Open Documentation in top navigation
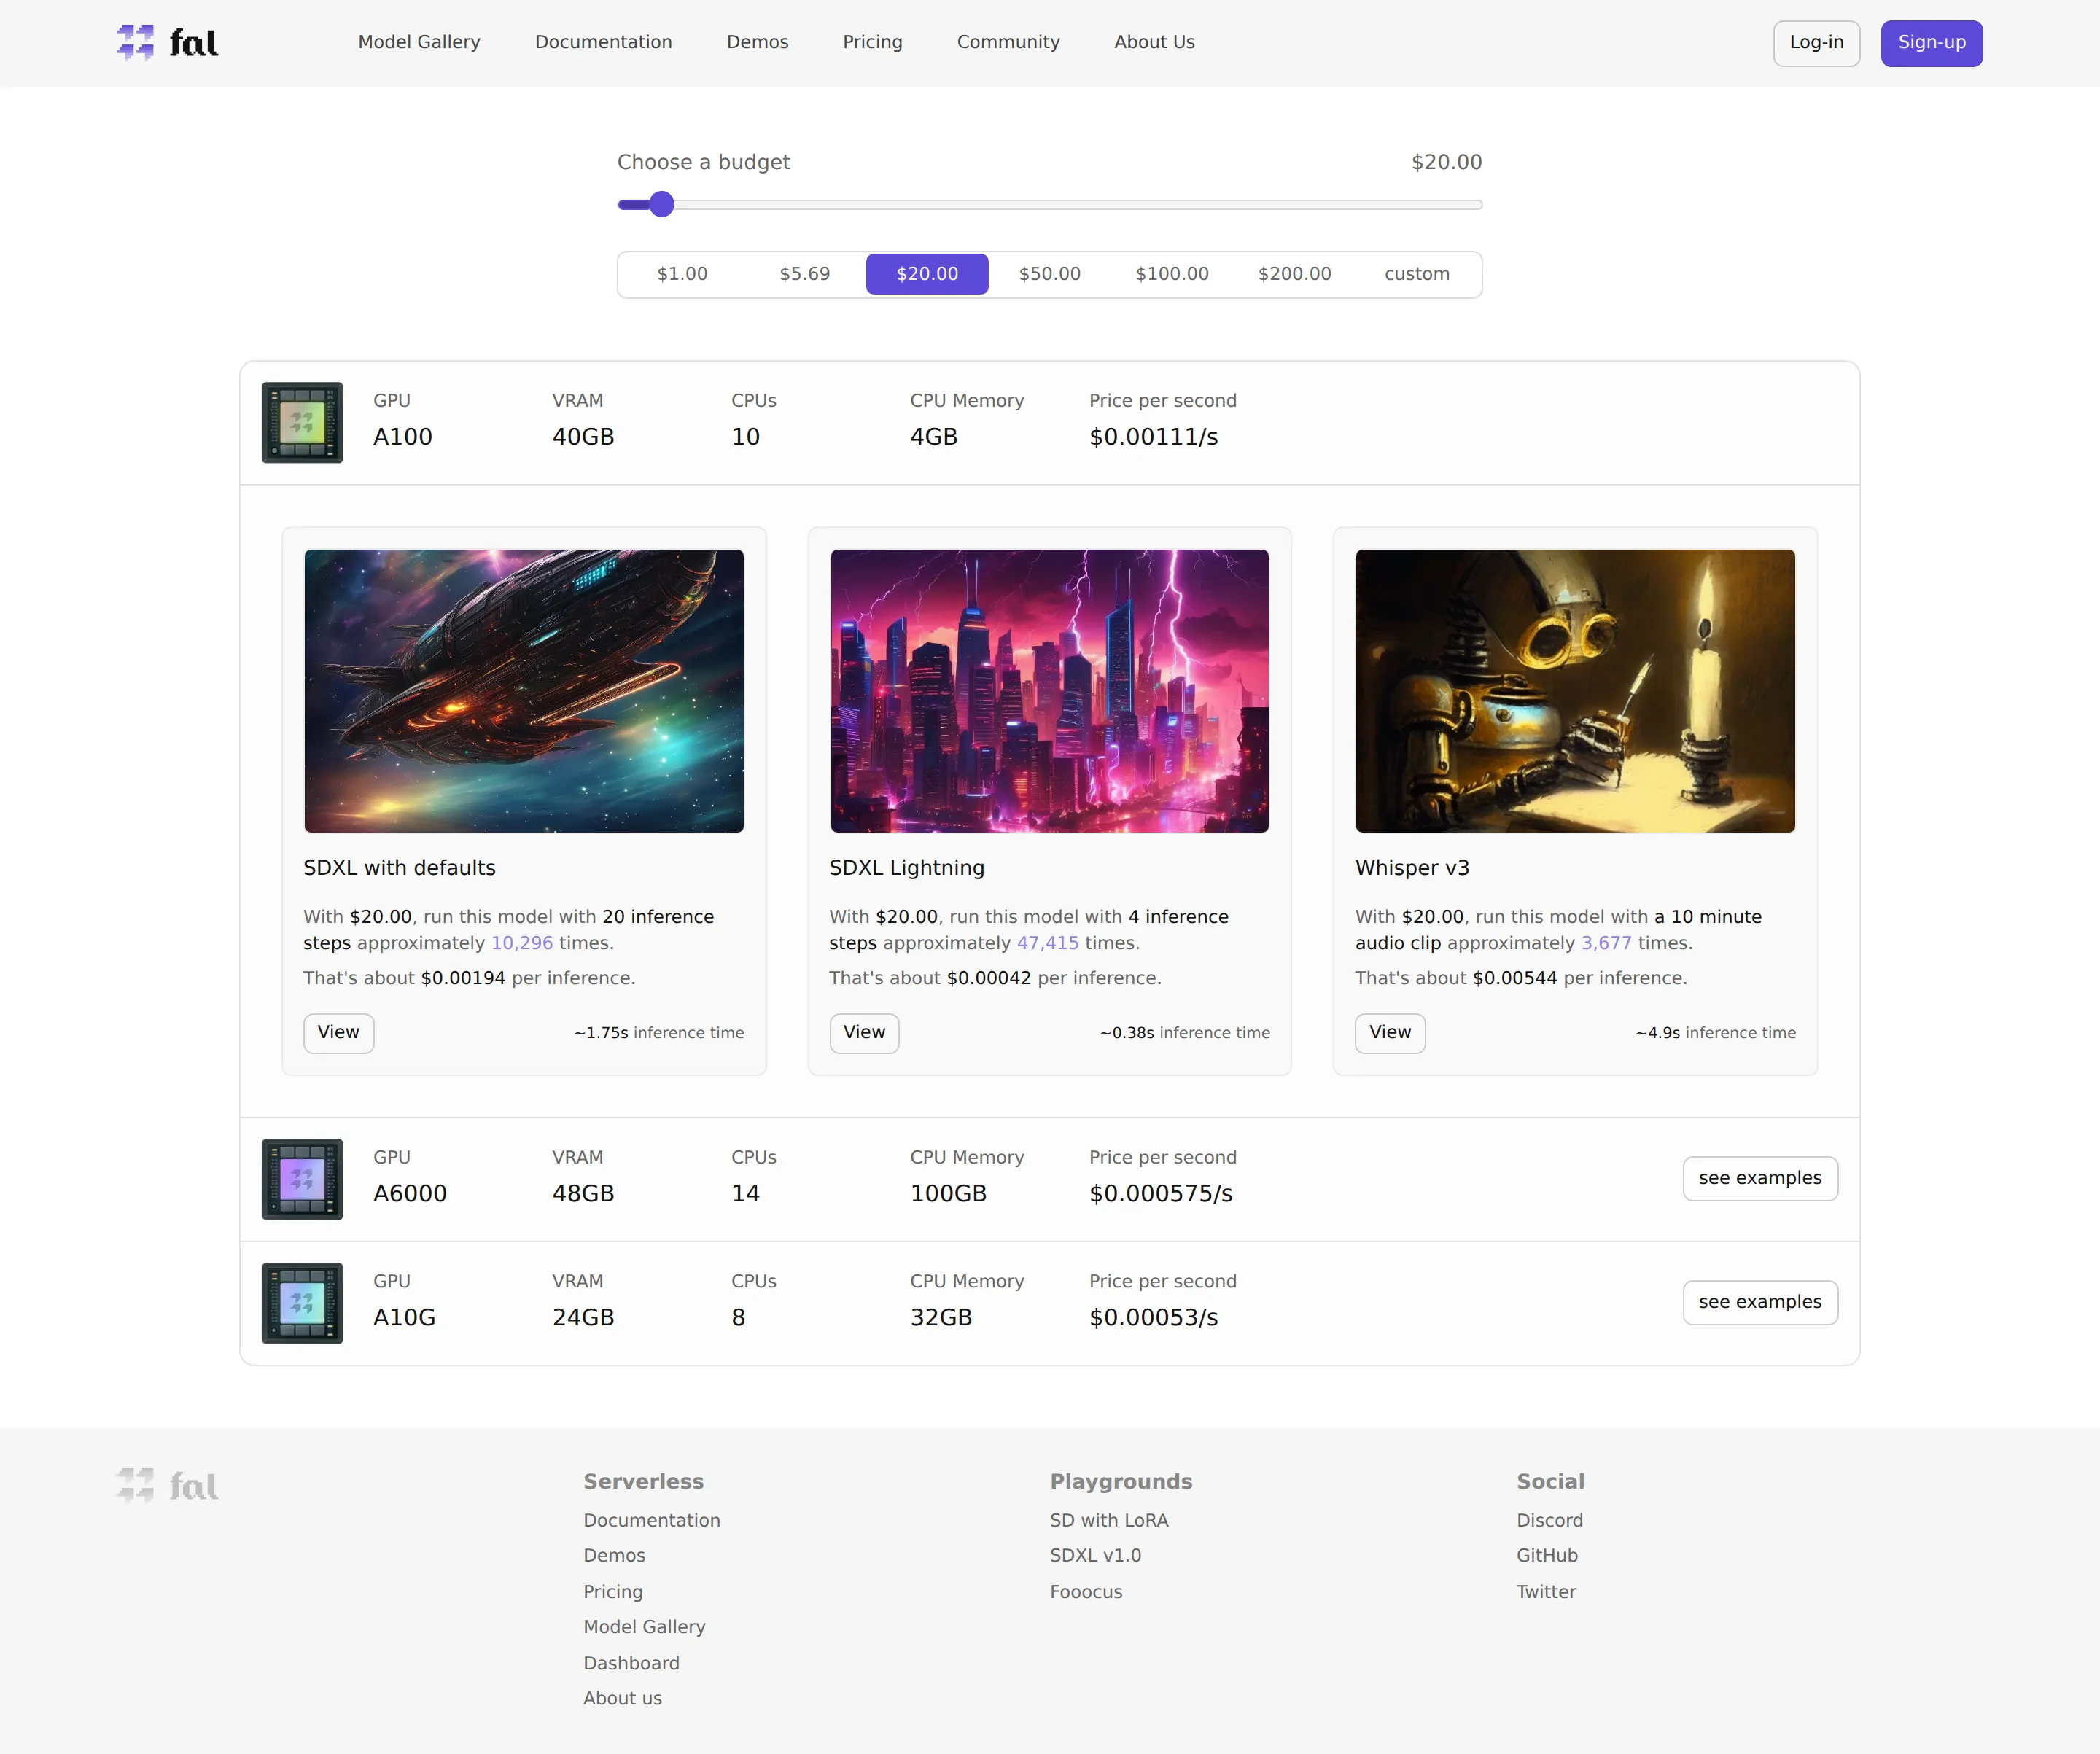Image resolution: width=2100 pixels, height=1754 pixels. [x=603, y=42]
